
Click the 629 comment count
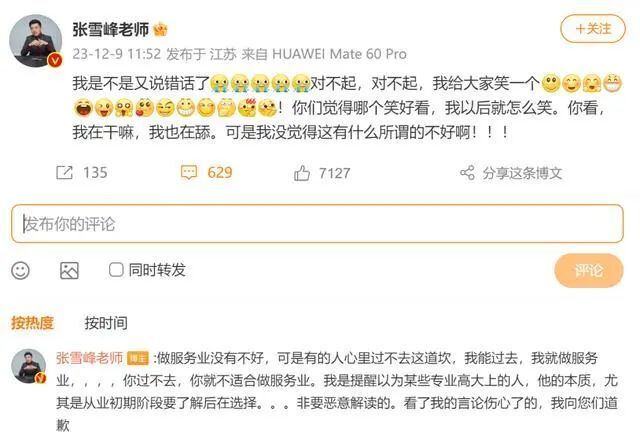coord(220,173)
